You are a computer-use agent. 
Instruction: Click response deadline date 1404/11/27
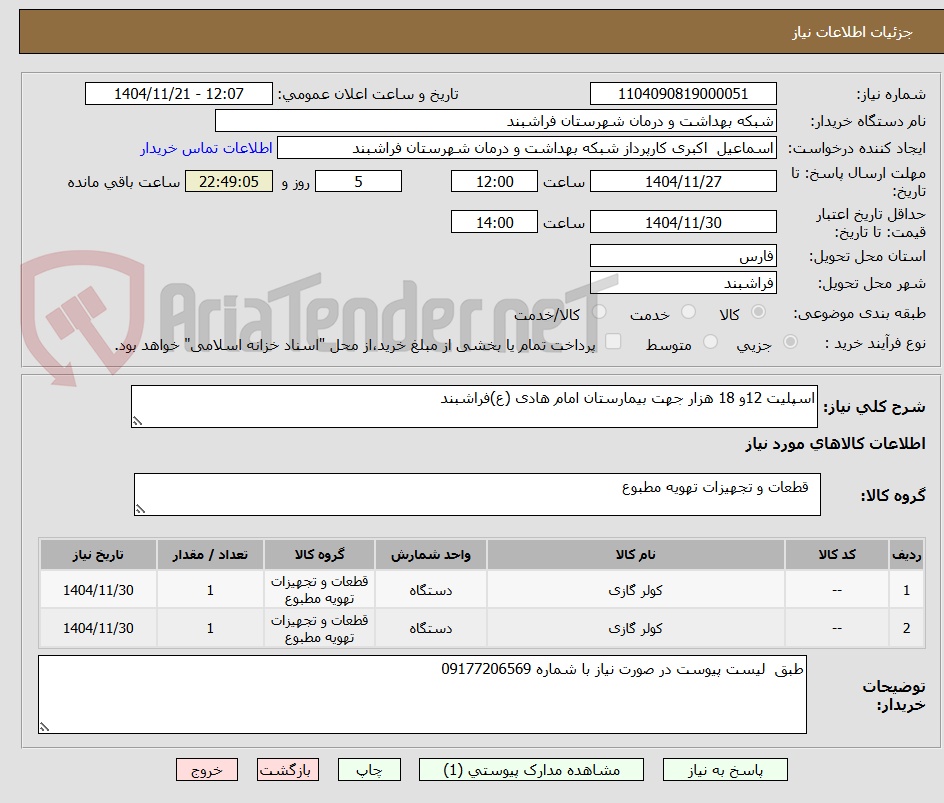coord(683,181)
